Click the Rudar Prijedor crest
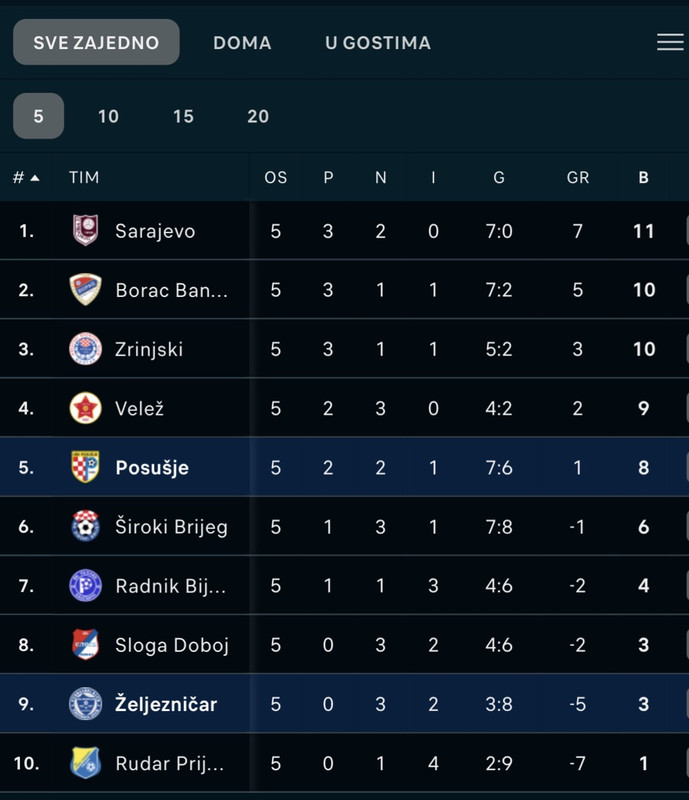Screen dimensions: 689x800 tap(85, 763)
